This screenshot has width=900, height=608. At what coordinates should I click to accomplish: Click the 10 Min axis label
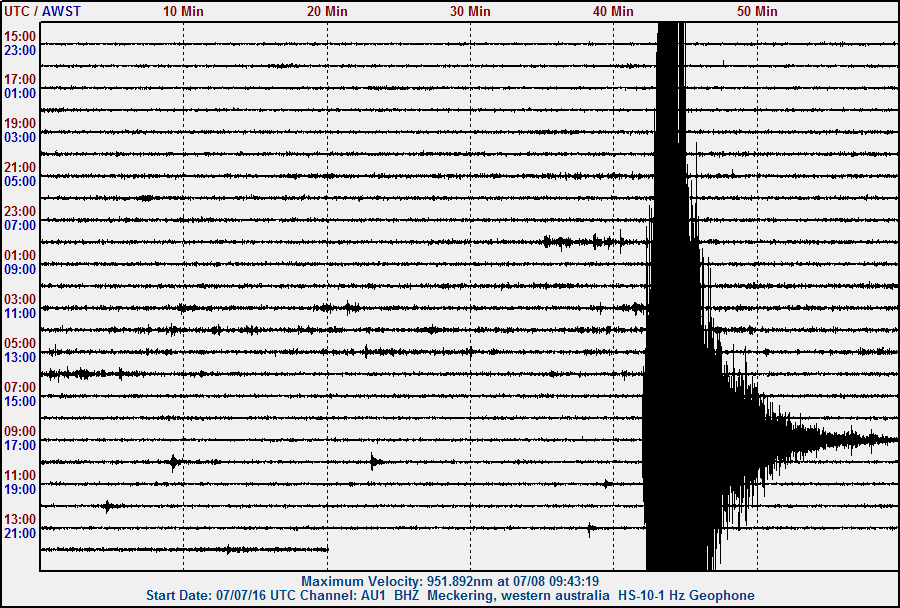coord(183,11)
